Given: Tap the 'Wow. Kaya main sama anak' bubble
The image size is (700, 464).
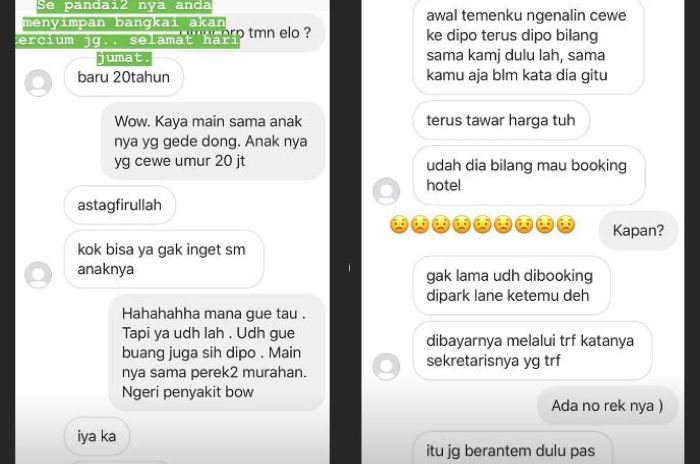Looking at the screenshot, I should click(x=212, y=141).
